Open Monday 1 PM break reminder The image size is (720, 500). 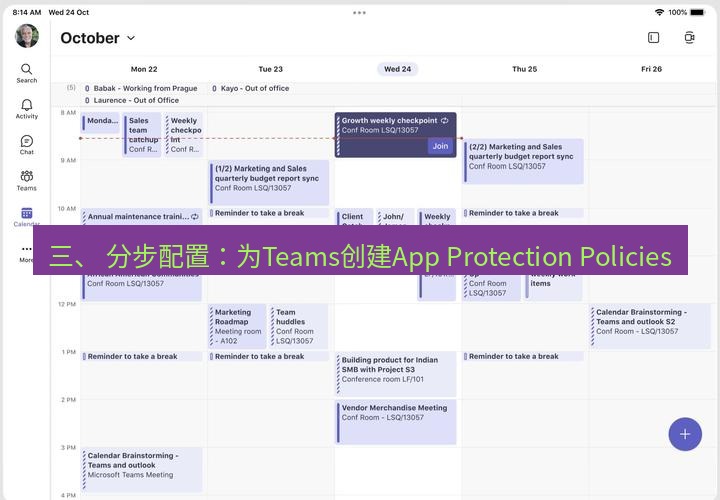(142, 356)
